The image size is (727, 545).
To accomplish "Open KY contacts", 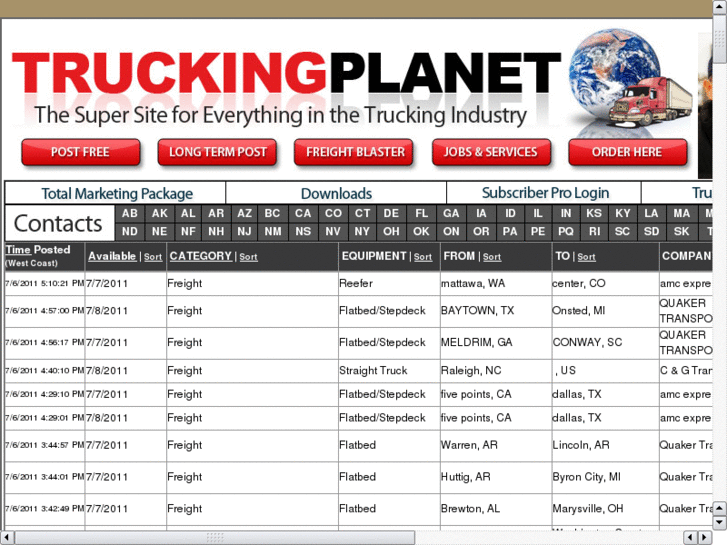I will (x=623, y=213).
